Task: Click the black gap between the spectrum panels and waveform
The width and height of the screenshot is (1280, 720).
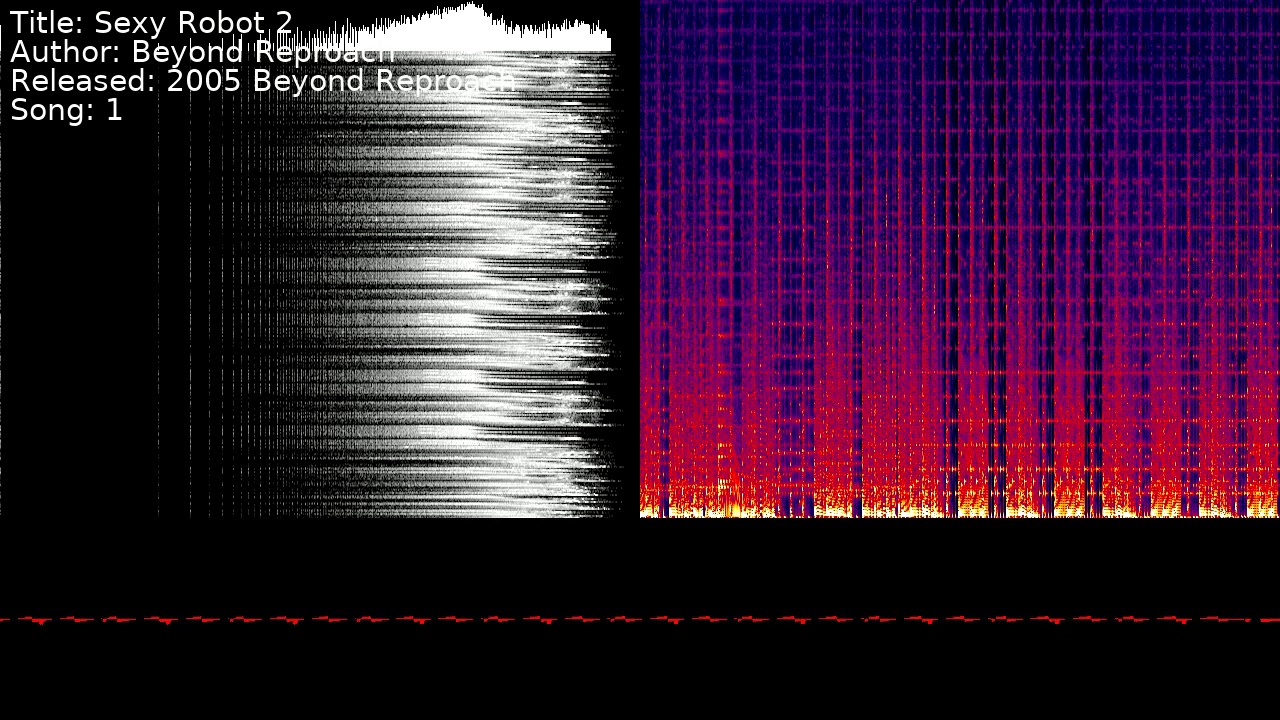Action: (x=640, y=565)
